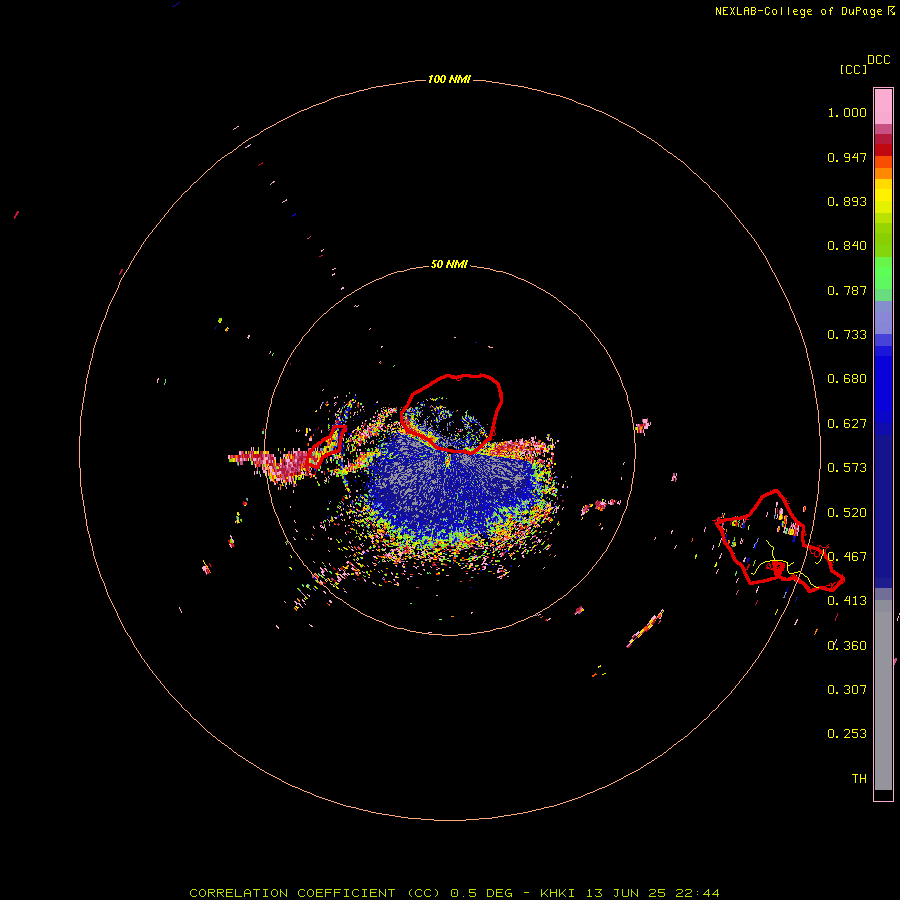
Task: Click the 0.947 scale value
Action: coord(847,157)
